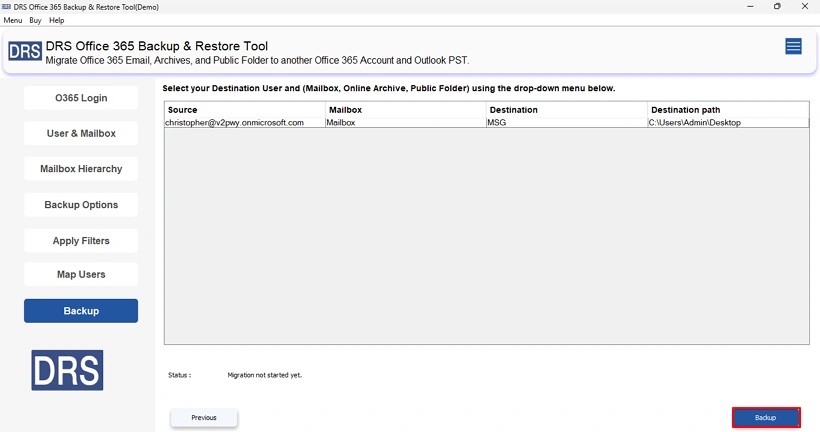The width and height of the screenshot is (820, 432).
Task: Select the Backup step in sidebar
Action: tap(81, 311)
